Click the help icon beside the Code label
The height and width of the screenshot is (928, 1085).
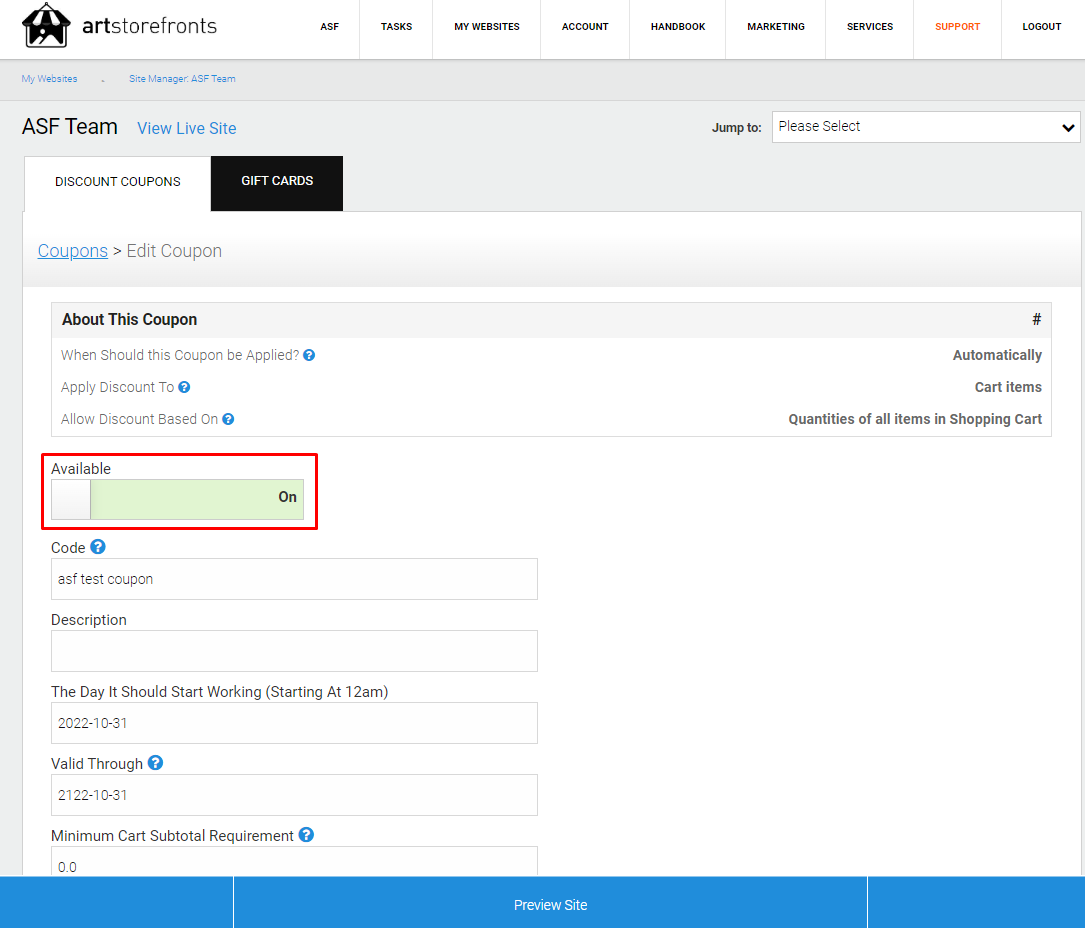point(97,546)
